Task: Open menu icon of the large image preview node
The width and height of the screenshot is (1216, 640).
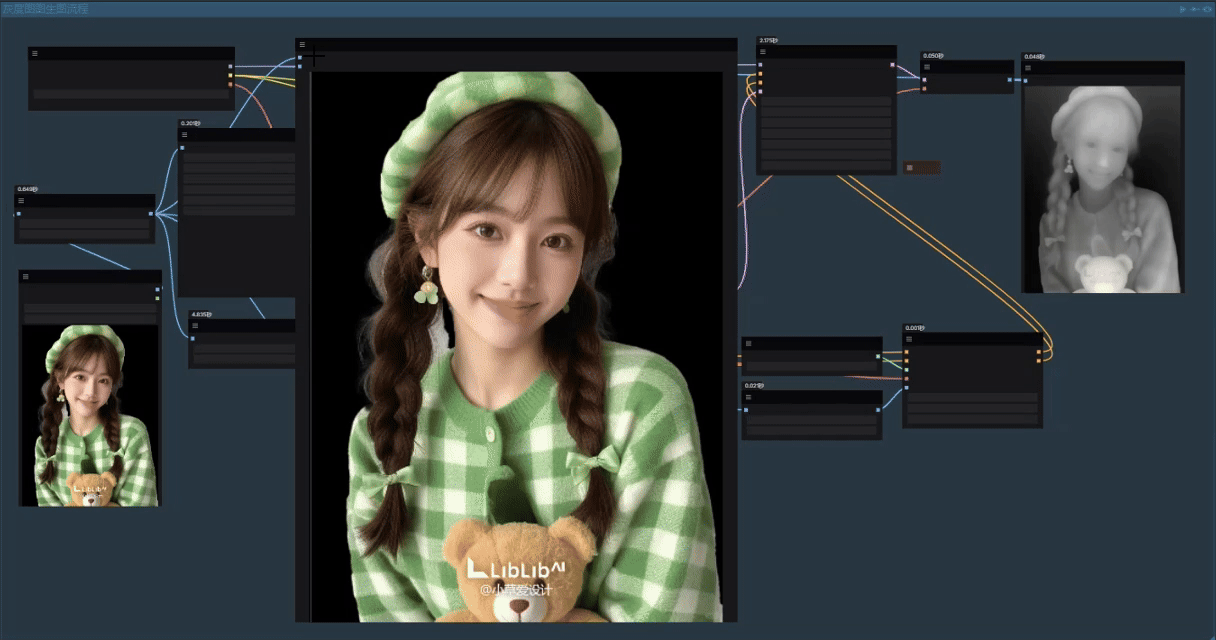Action: (x=302, y=44)
